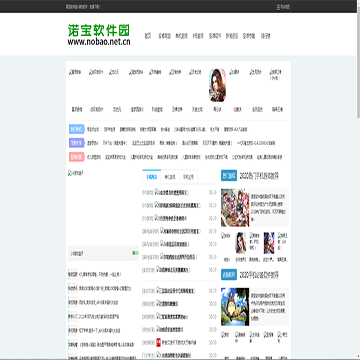Click the broken slideshow image placeholder

[76, 173]
